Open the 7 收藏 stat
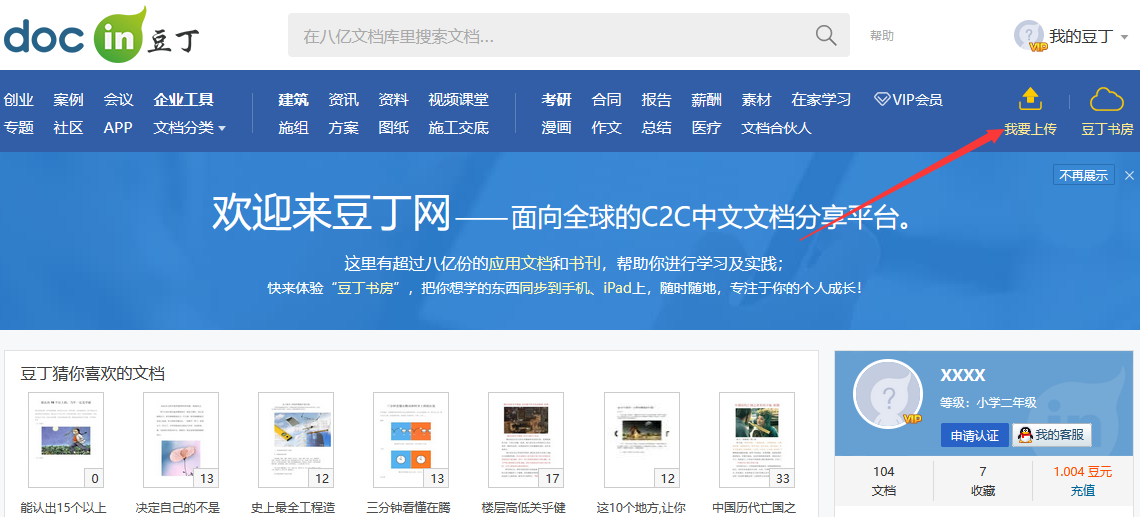The image size is (1140, 517). click(983, 481)
